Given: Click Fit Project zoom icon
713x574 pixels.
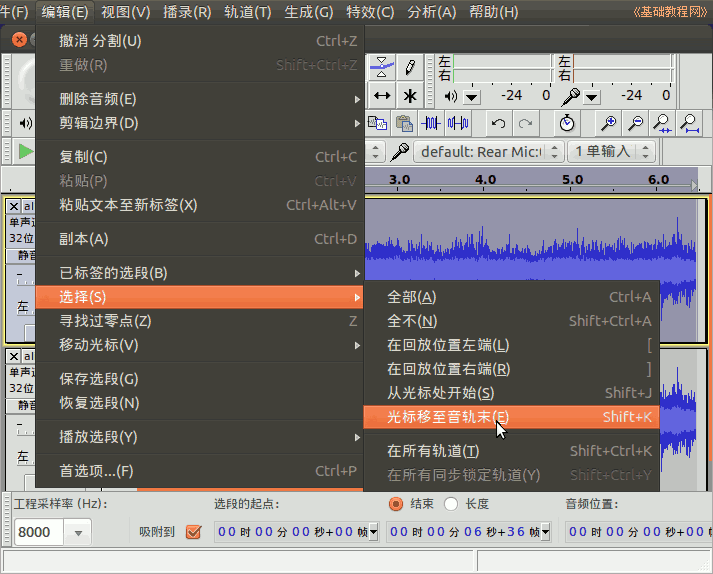Looking at the screenshot, I should click(x=689, y=123).
